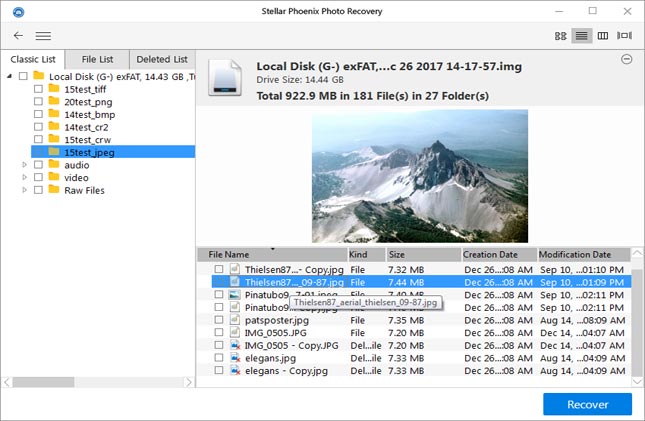645x421 pixels.
Task: Click the Raw Files folder icon
Action: click(x=54, y=189)
